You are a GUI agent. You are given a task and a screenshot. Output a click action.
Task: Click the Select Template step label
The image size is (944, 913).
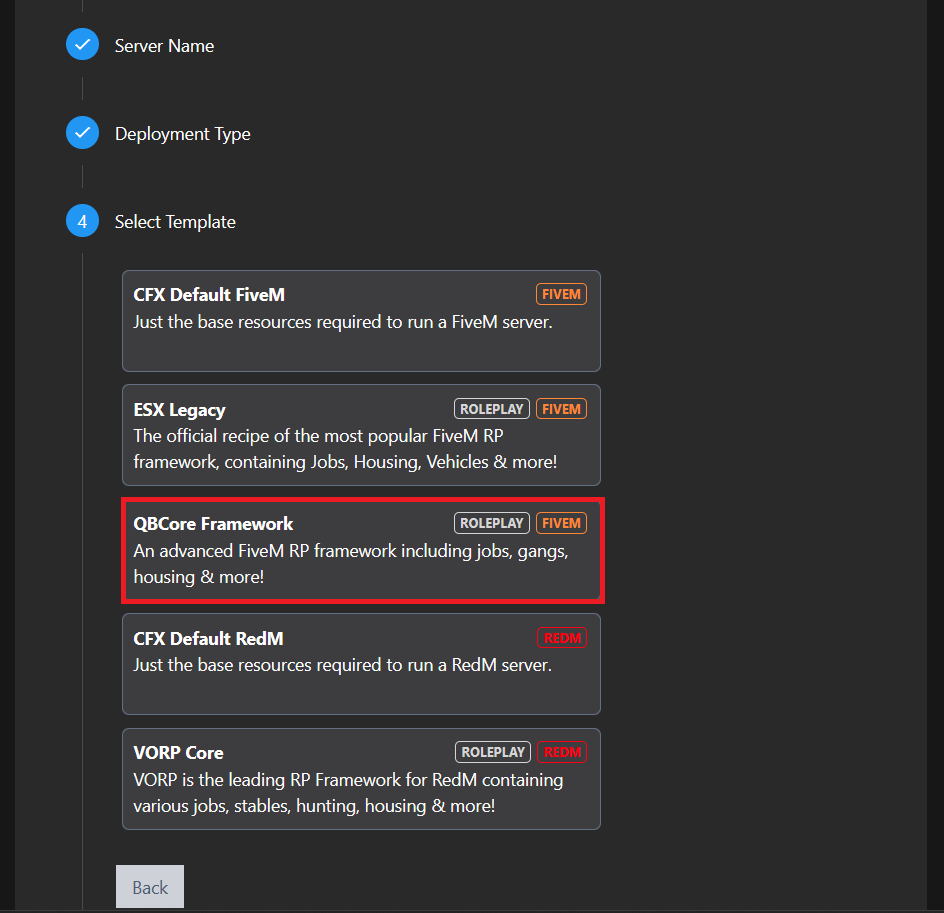tap(175, 222)
